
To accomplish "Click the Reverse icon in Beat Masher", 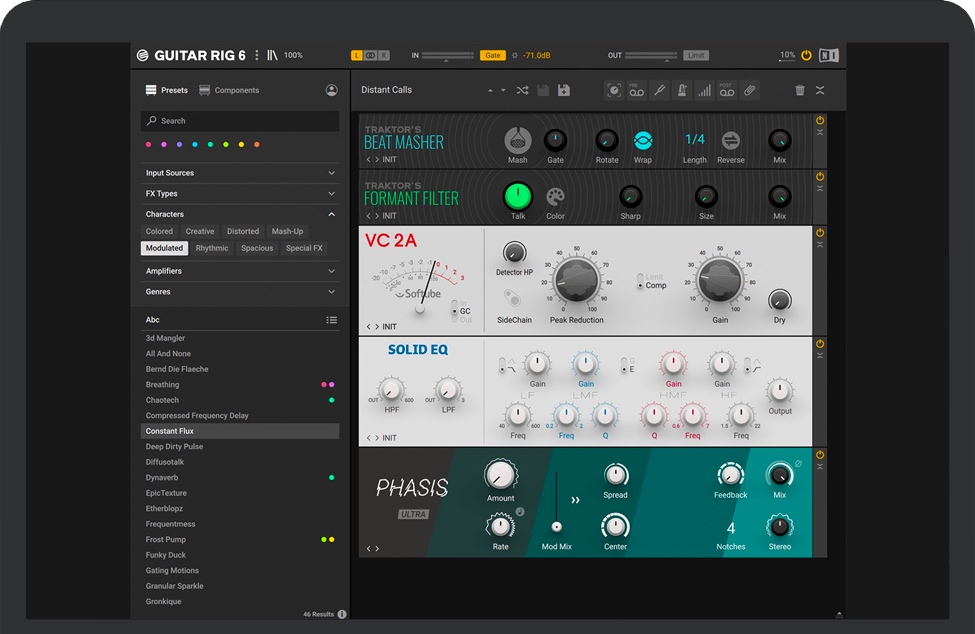I will [730, 140].
